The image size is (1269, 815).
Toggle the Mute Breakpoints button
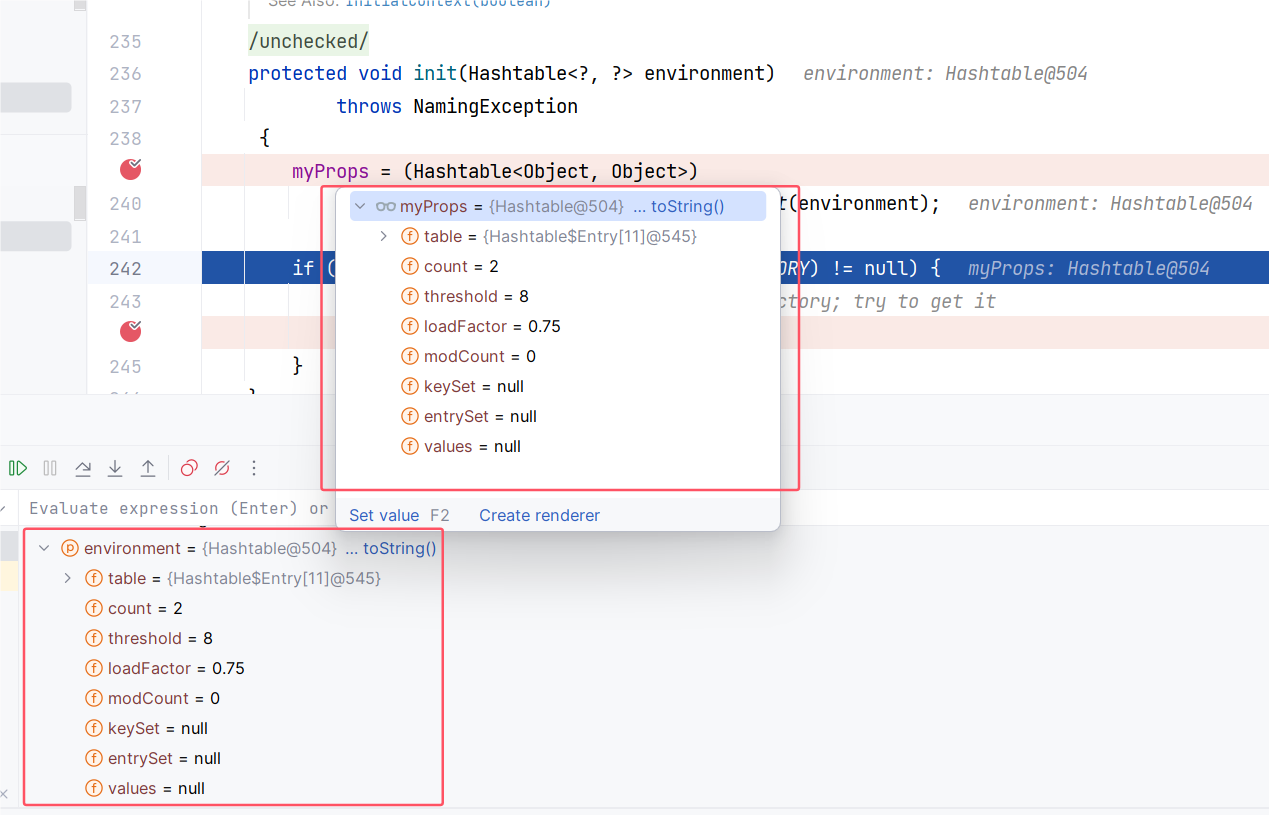point(222,468)
